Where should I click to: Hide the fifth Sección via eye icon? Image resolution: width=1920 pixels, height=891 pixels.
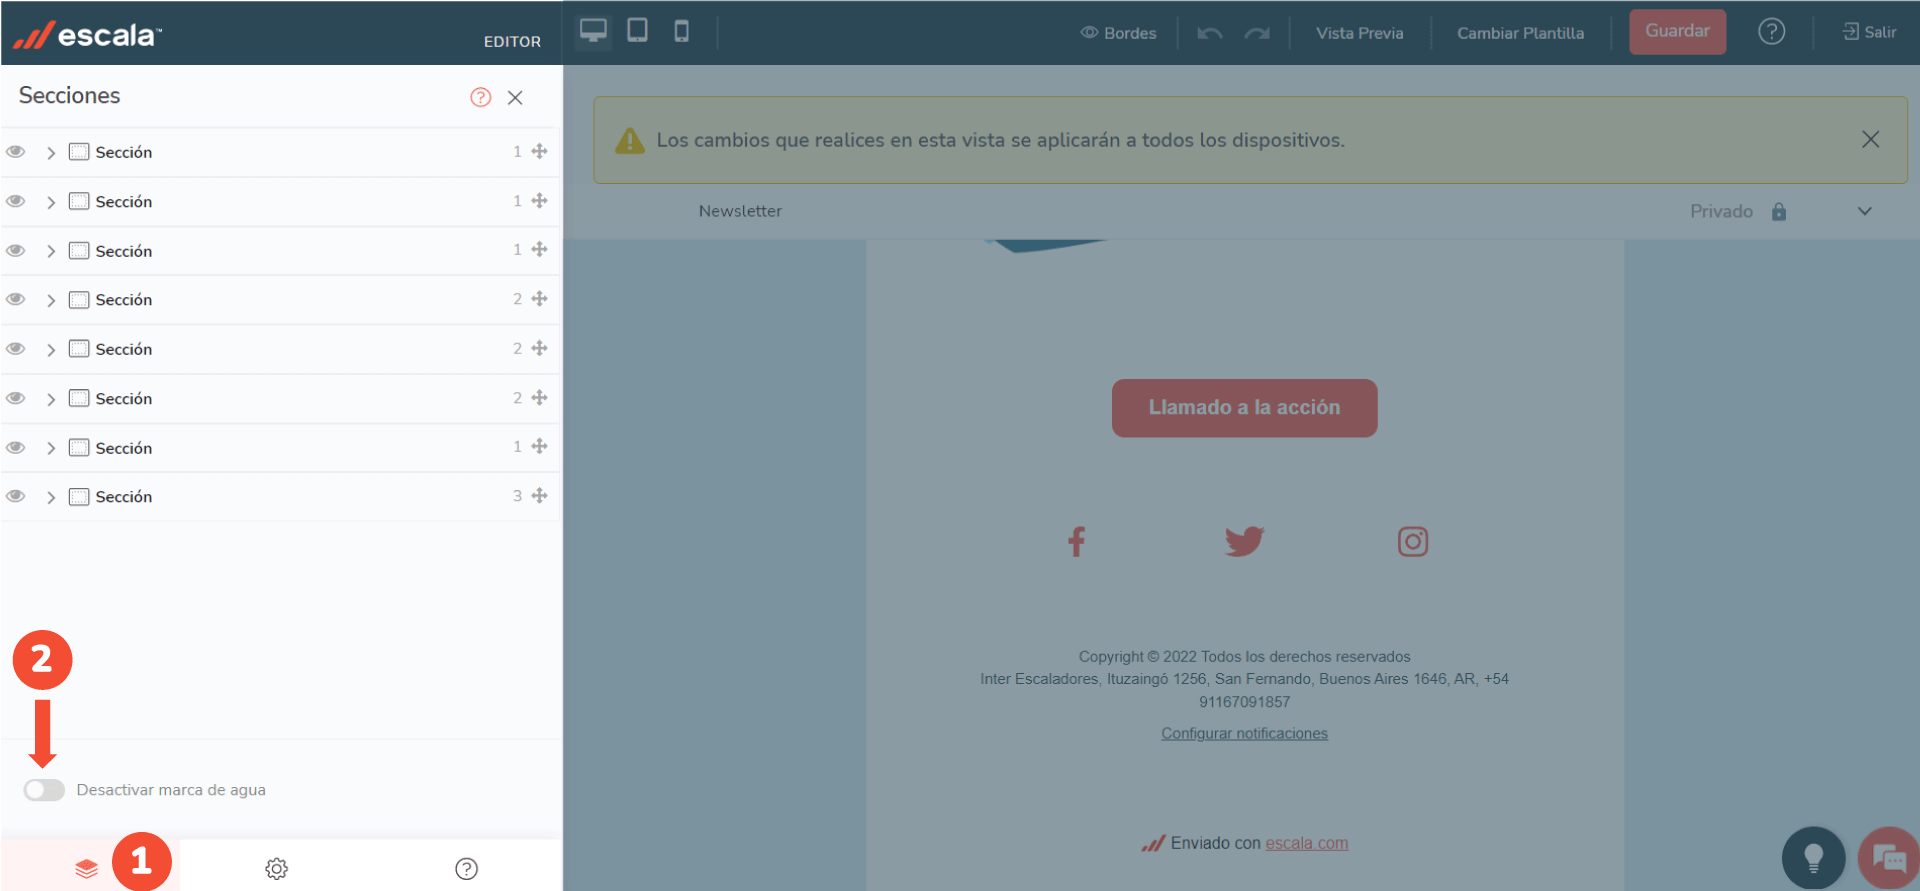point(16,349)
